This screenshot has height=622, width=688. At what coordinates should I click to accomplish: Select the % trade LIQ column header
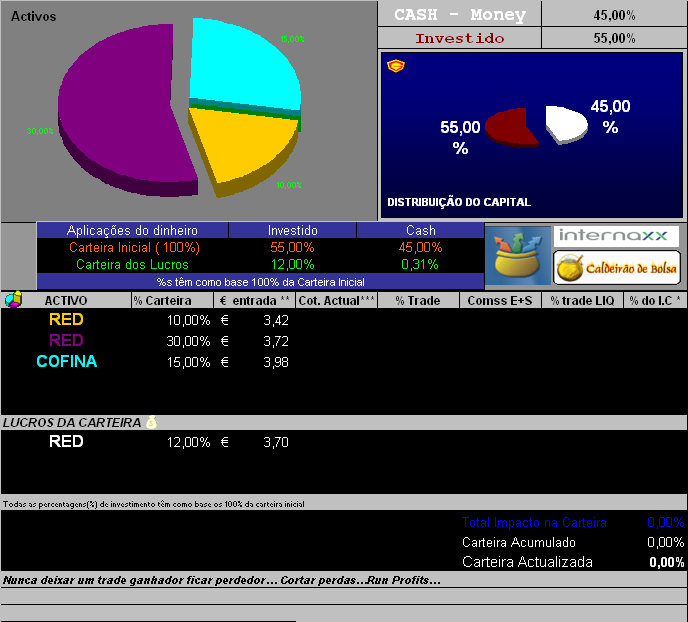[x=582, y=300]
